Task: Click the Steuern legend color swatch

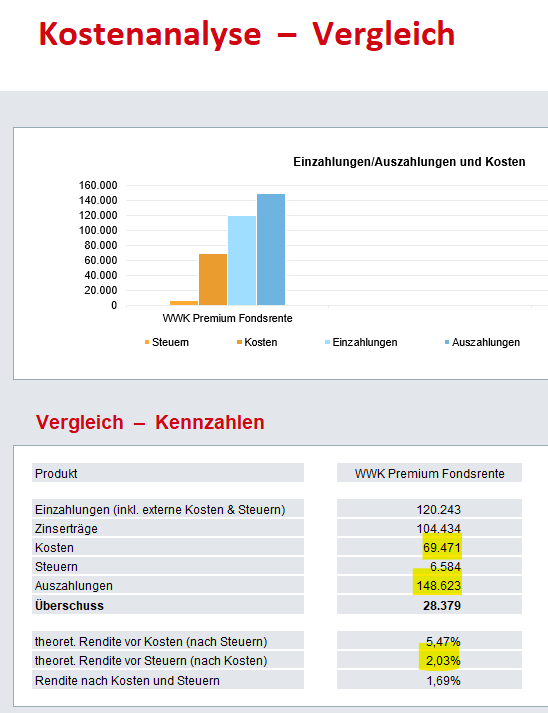Action: point(147,342)
